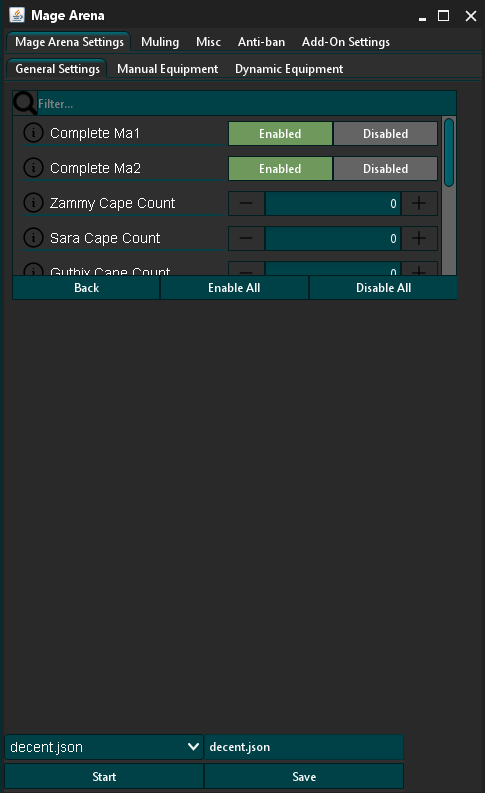Decrease Zammy Cape Count with minus
The width and height of the screenshot is (485, 793).
(x=246, y=203)
